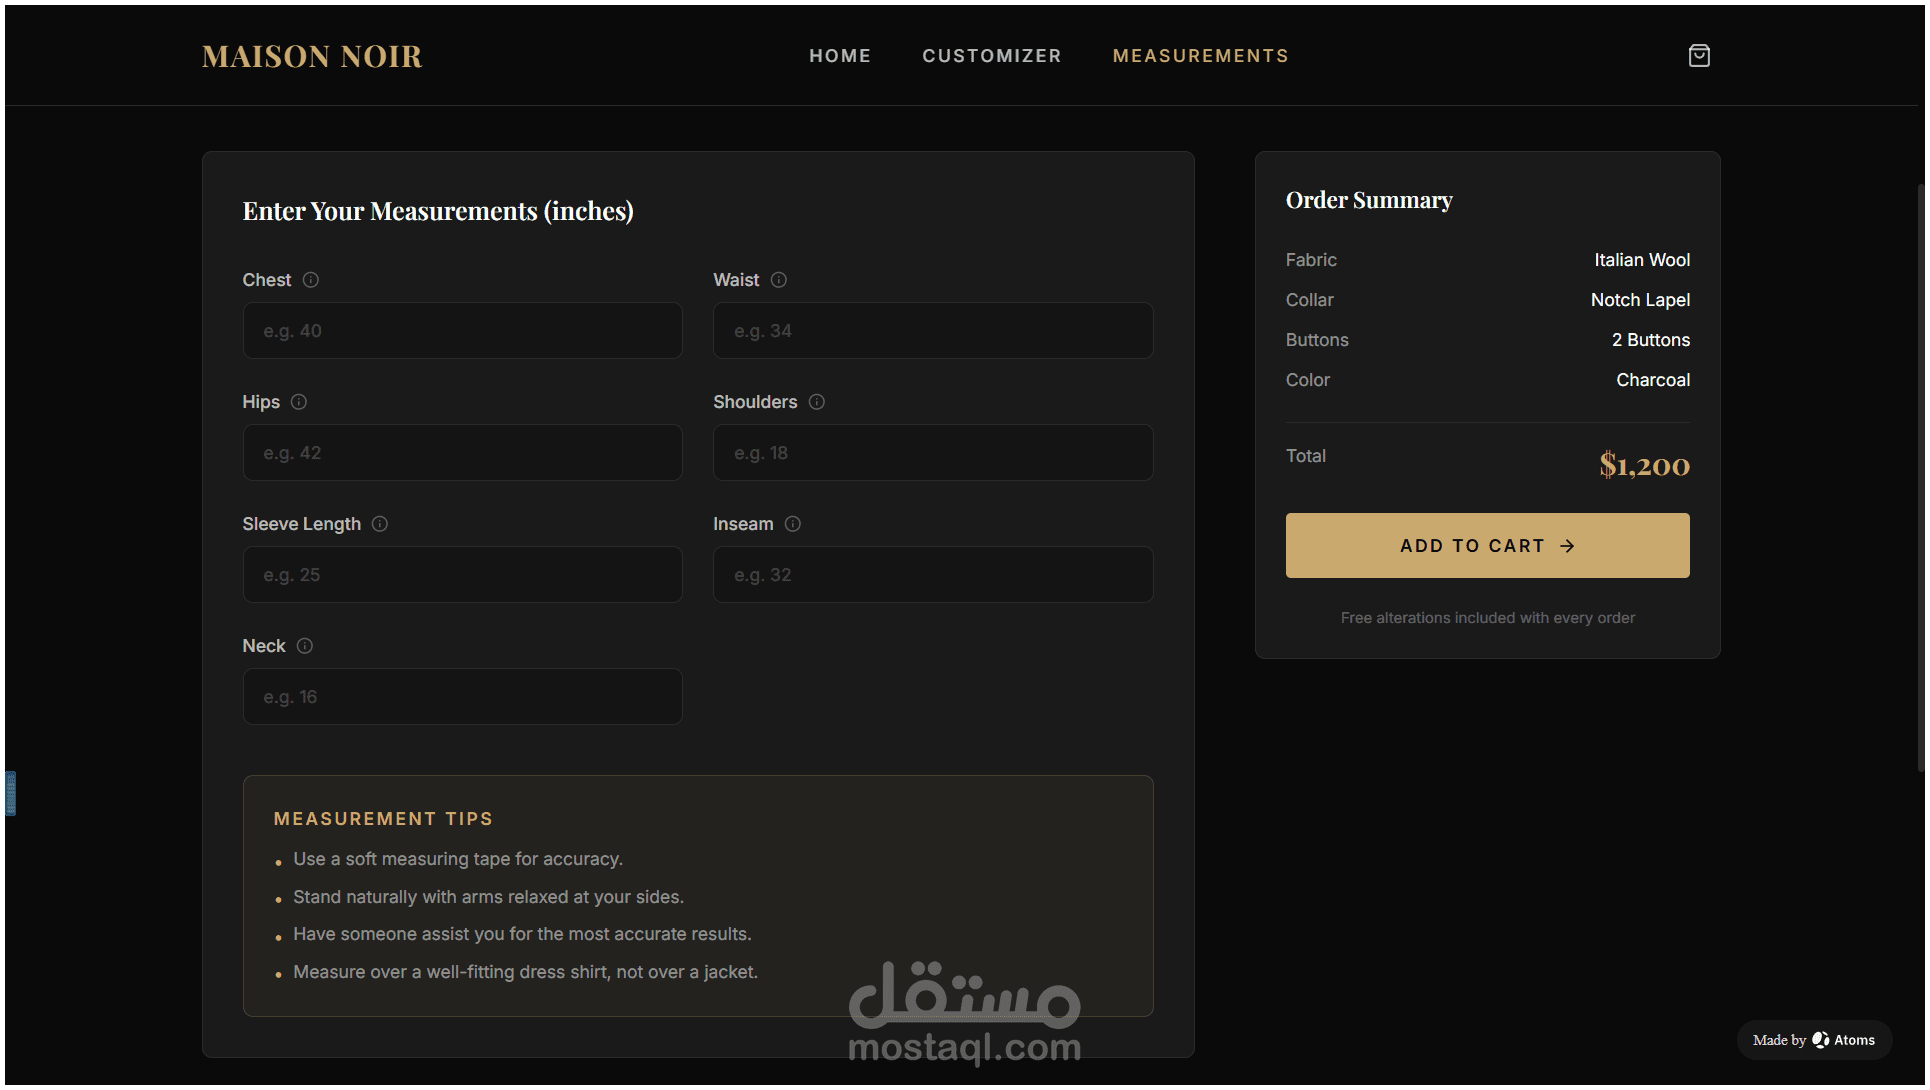Click the info icon beside Sleeve Length
Viewport: 1930px width, 1090px height.
(x=380, y=524)
